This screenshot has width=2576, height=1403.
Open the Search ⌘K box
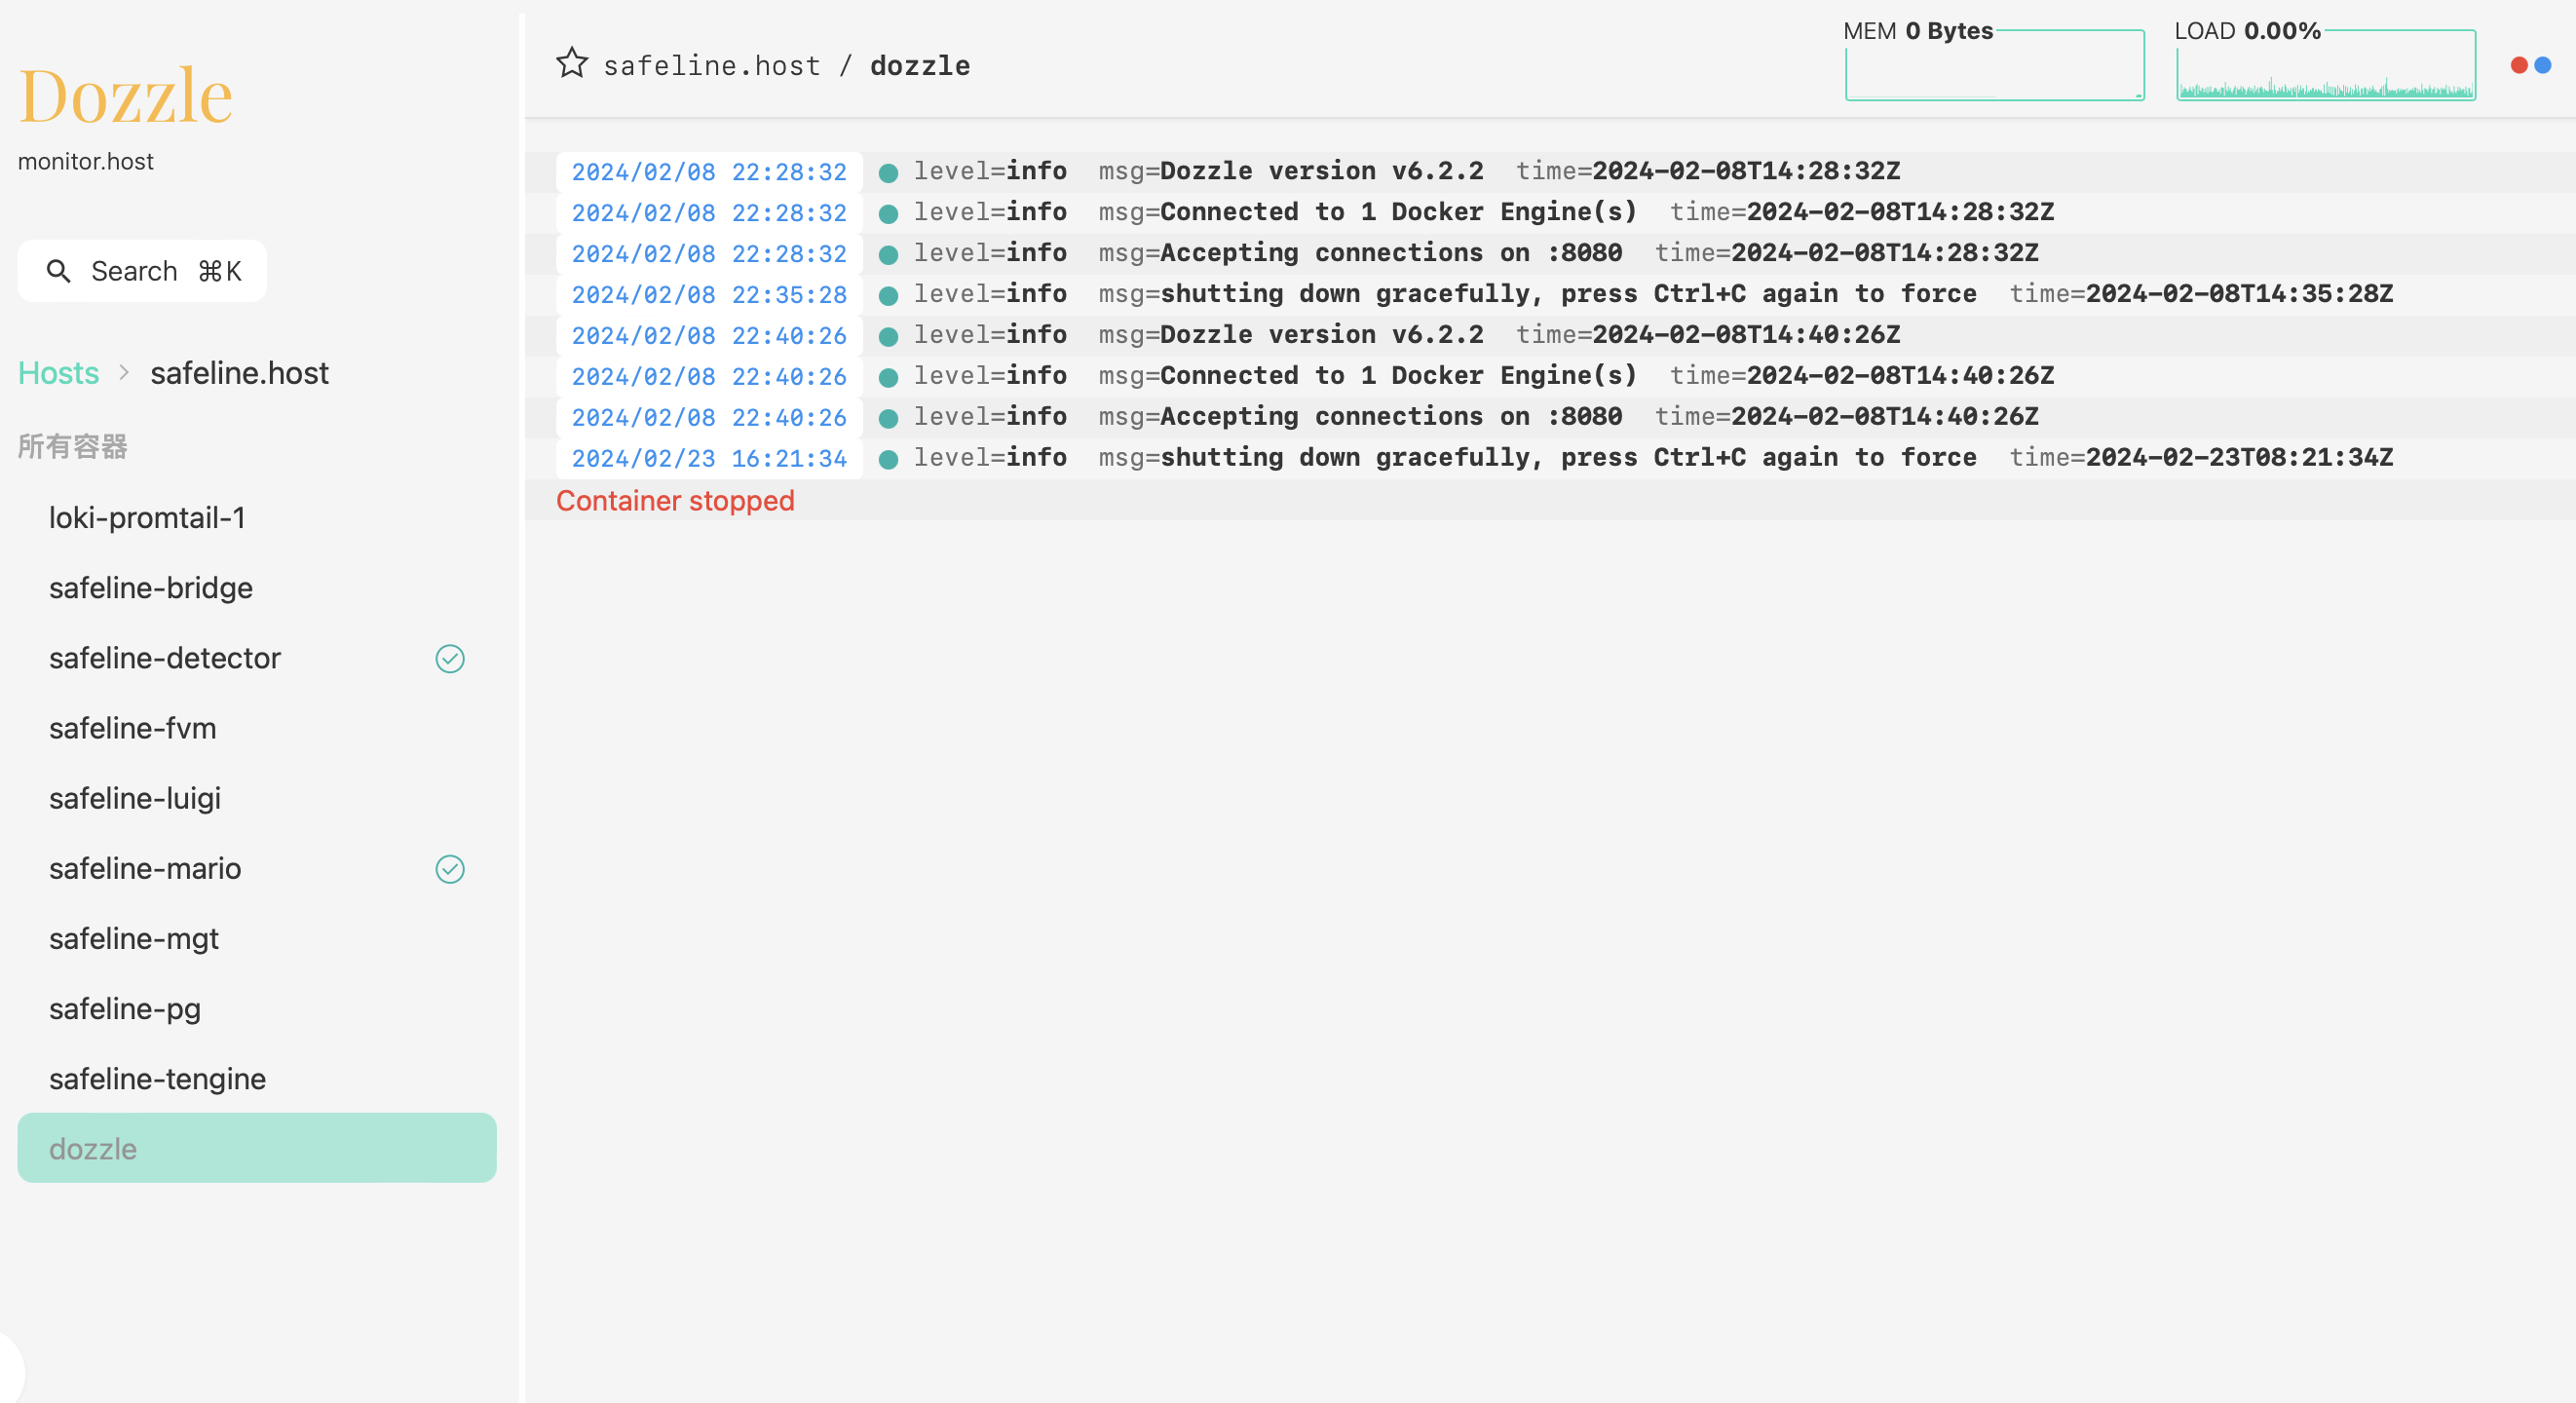click(x=142, y=271)
